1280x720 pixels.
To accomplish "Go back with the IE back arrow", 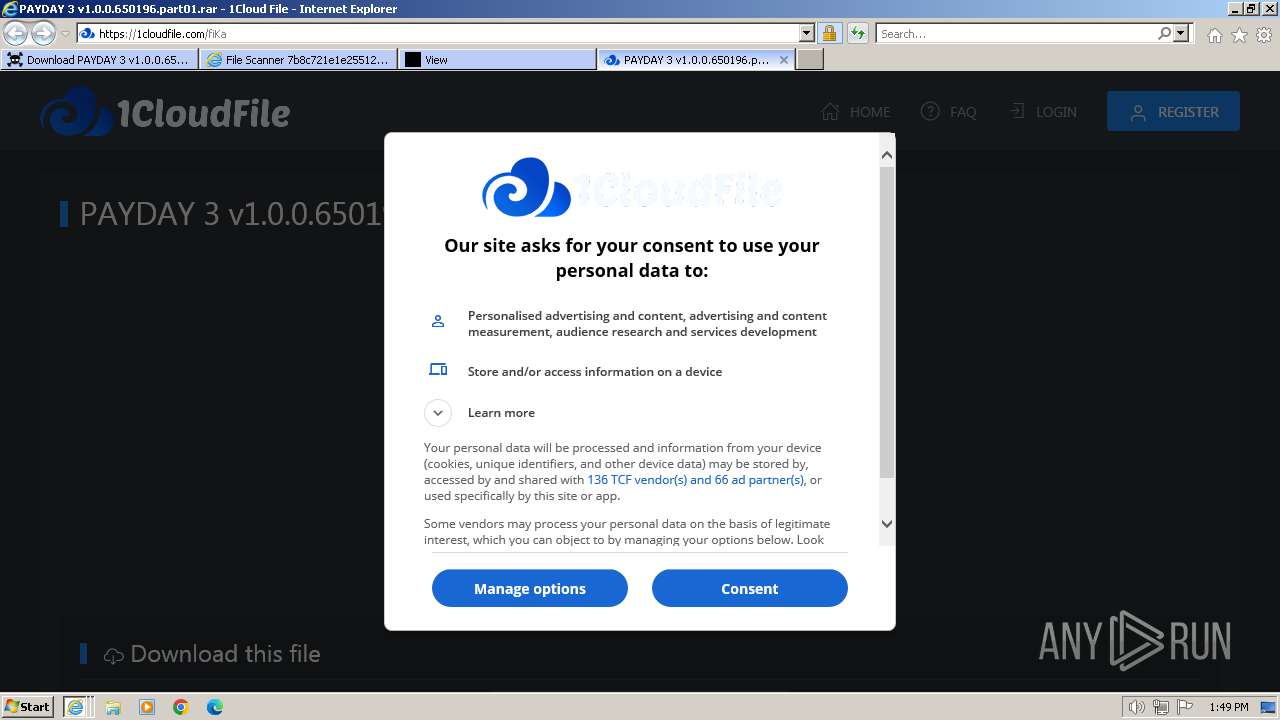I will click(x=16, y=33).
